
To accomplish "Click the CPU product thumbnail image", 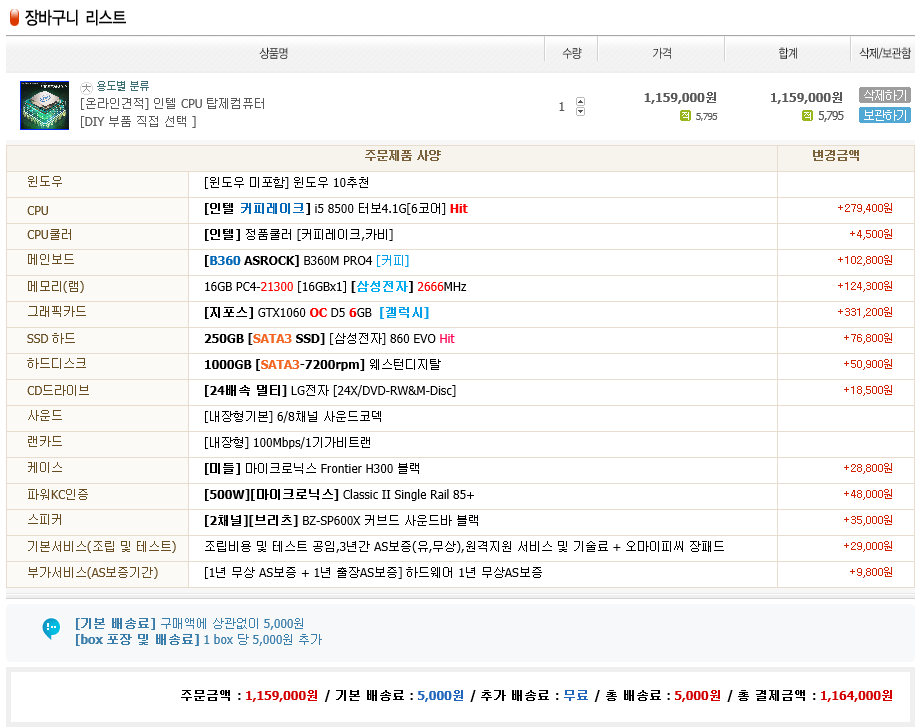I will pos(44,105).
